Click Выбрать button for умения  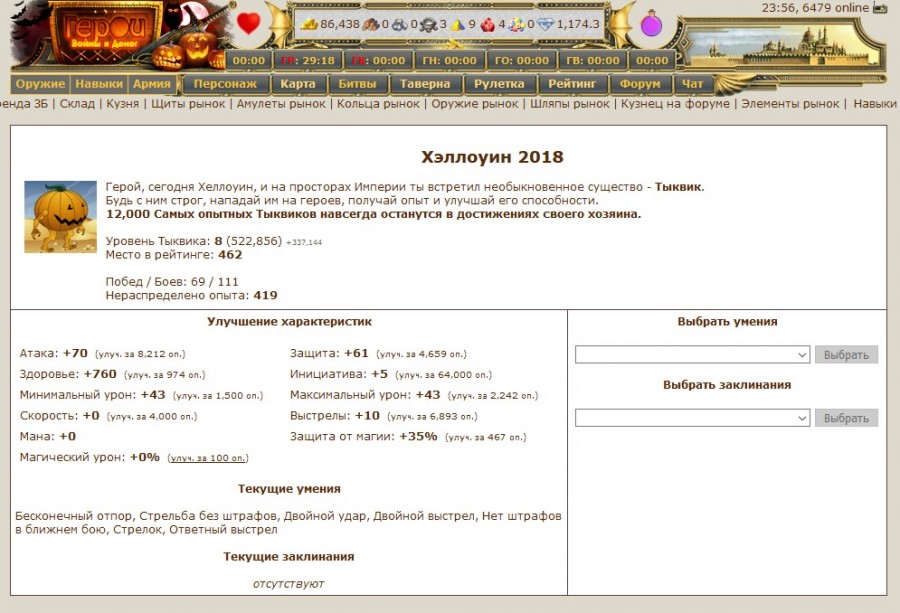coord(846,355)
